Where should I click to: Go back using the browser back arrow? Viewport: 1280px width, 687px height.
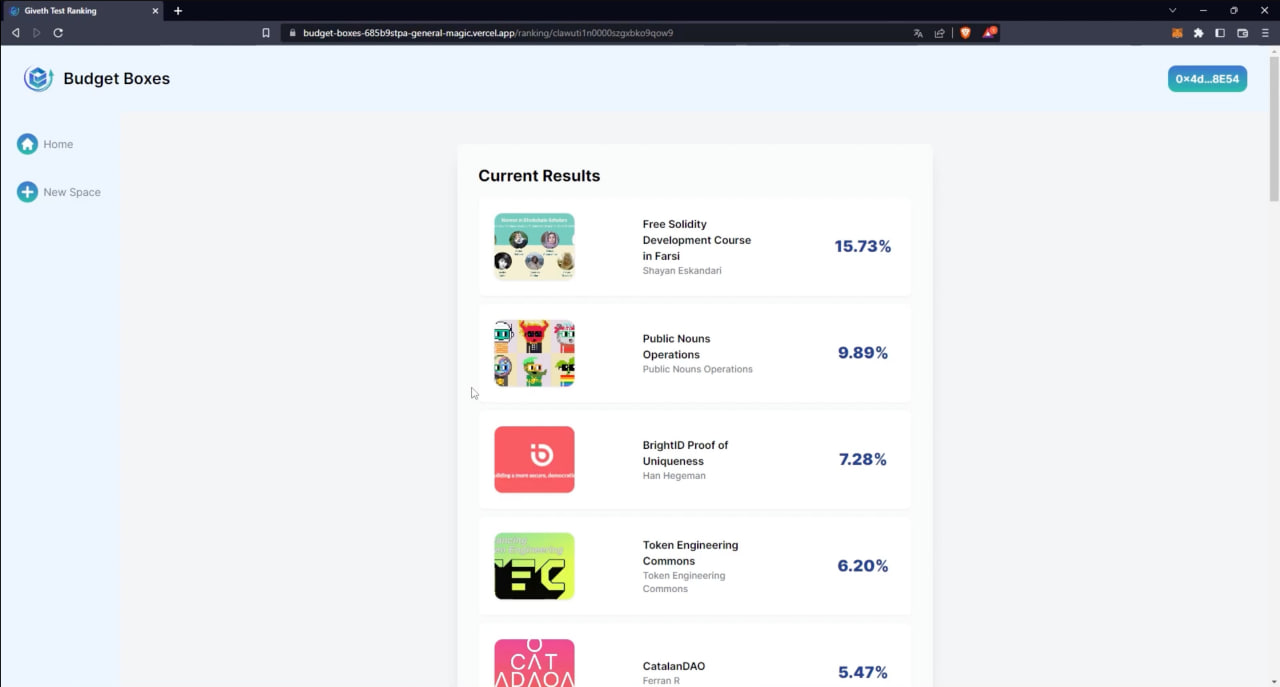pyautogui.click(x=15, y=33)
